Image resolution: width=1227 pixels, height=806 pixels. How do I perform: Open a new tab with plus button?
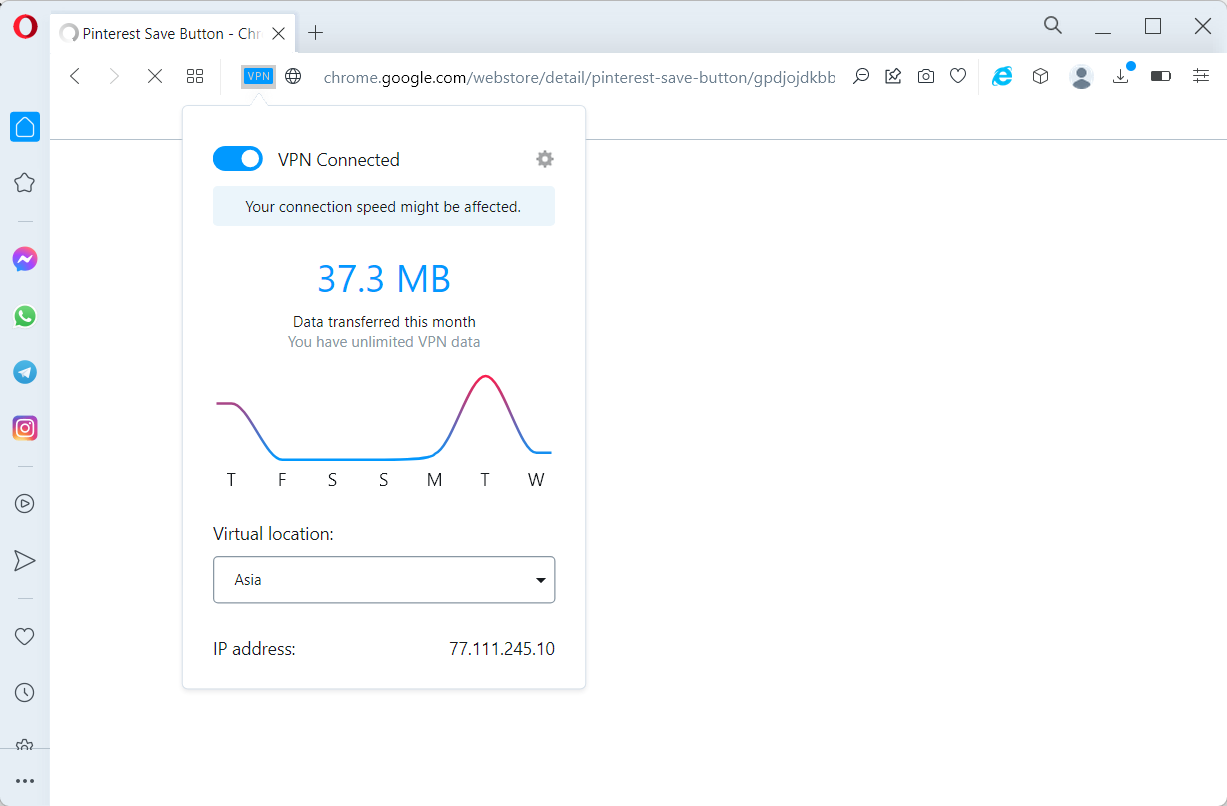pos(316,33)
